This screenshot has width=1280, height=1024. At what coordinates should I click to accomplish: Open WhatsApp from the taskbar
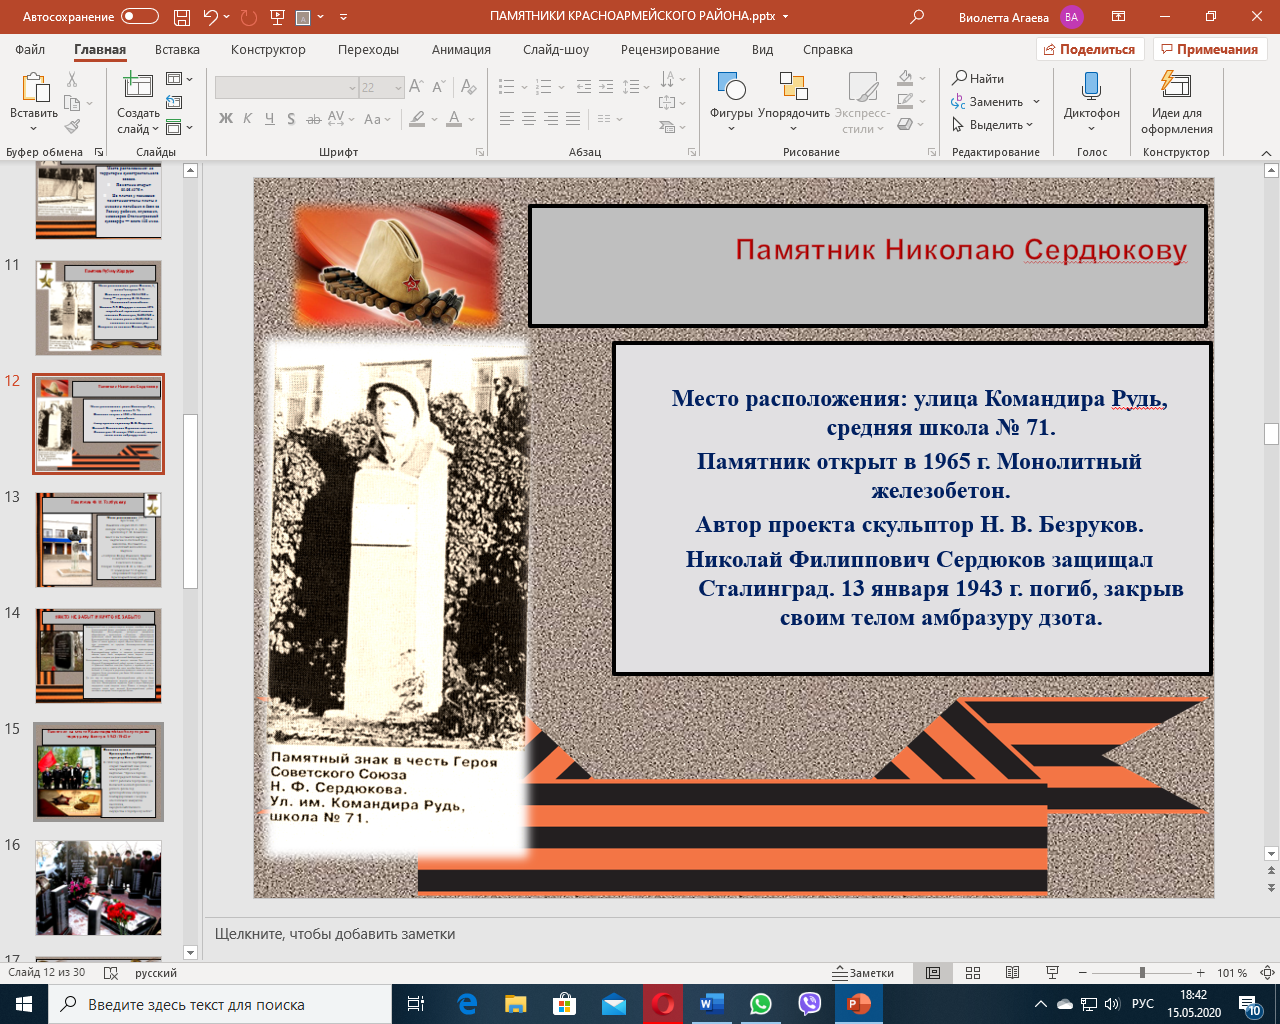[761, 1004]
